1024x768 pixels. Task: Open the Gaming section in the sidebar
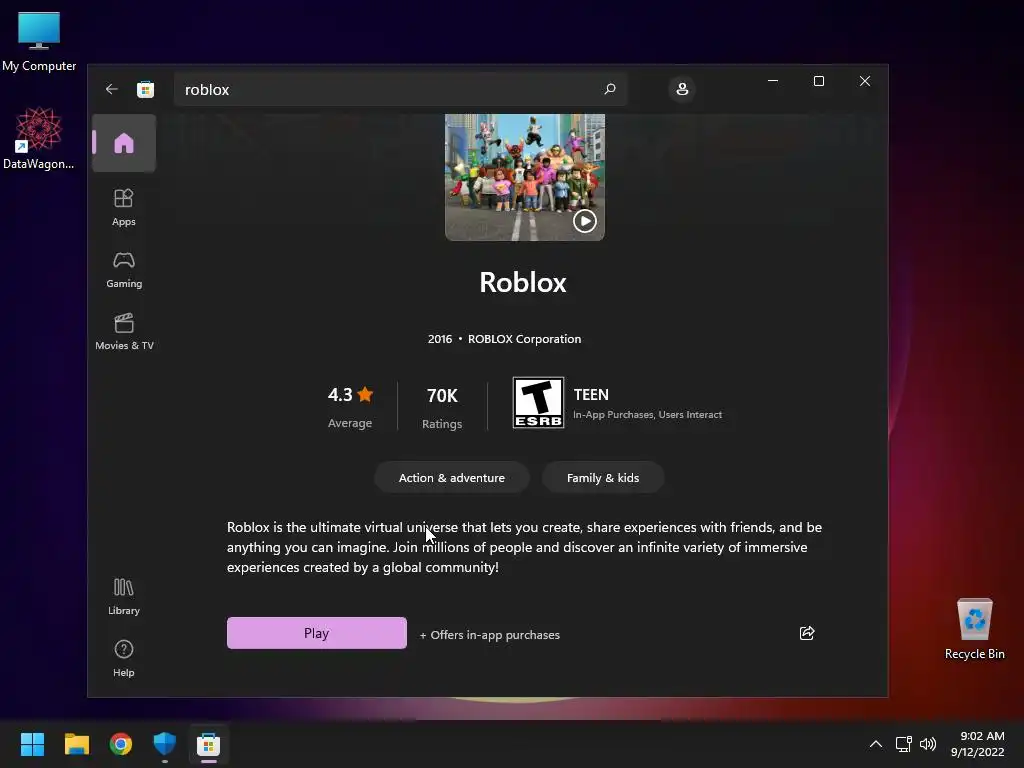[x=123, y=270]
